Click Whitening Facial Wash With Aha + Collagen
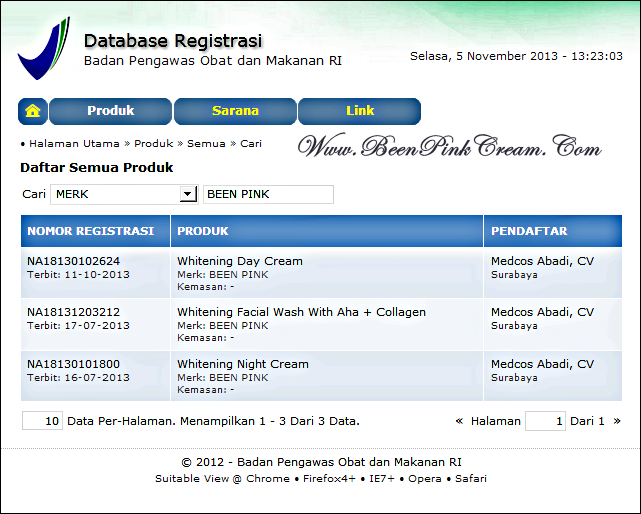This screenshot has height=514, width=641. point(301,312)
